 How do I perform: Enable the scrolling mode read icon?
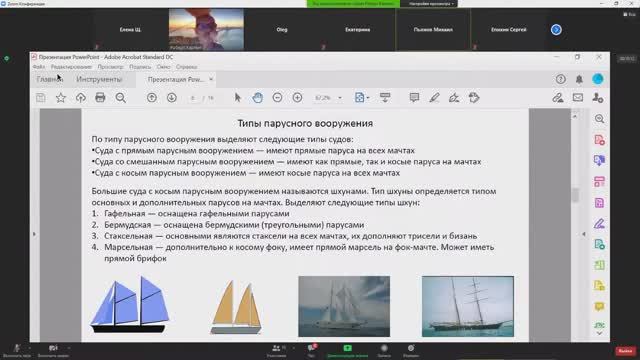(x=385, y=98)
